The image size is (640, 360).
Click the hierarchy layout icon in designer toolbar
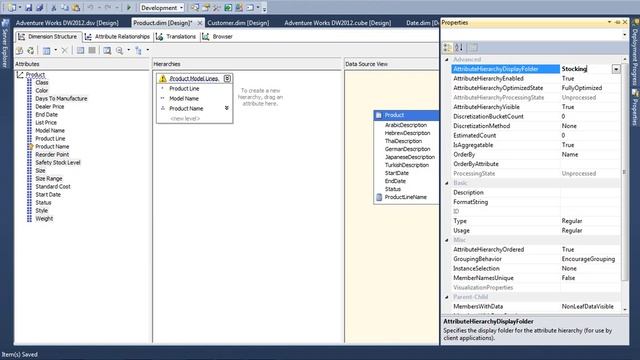pos(138,50)
